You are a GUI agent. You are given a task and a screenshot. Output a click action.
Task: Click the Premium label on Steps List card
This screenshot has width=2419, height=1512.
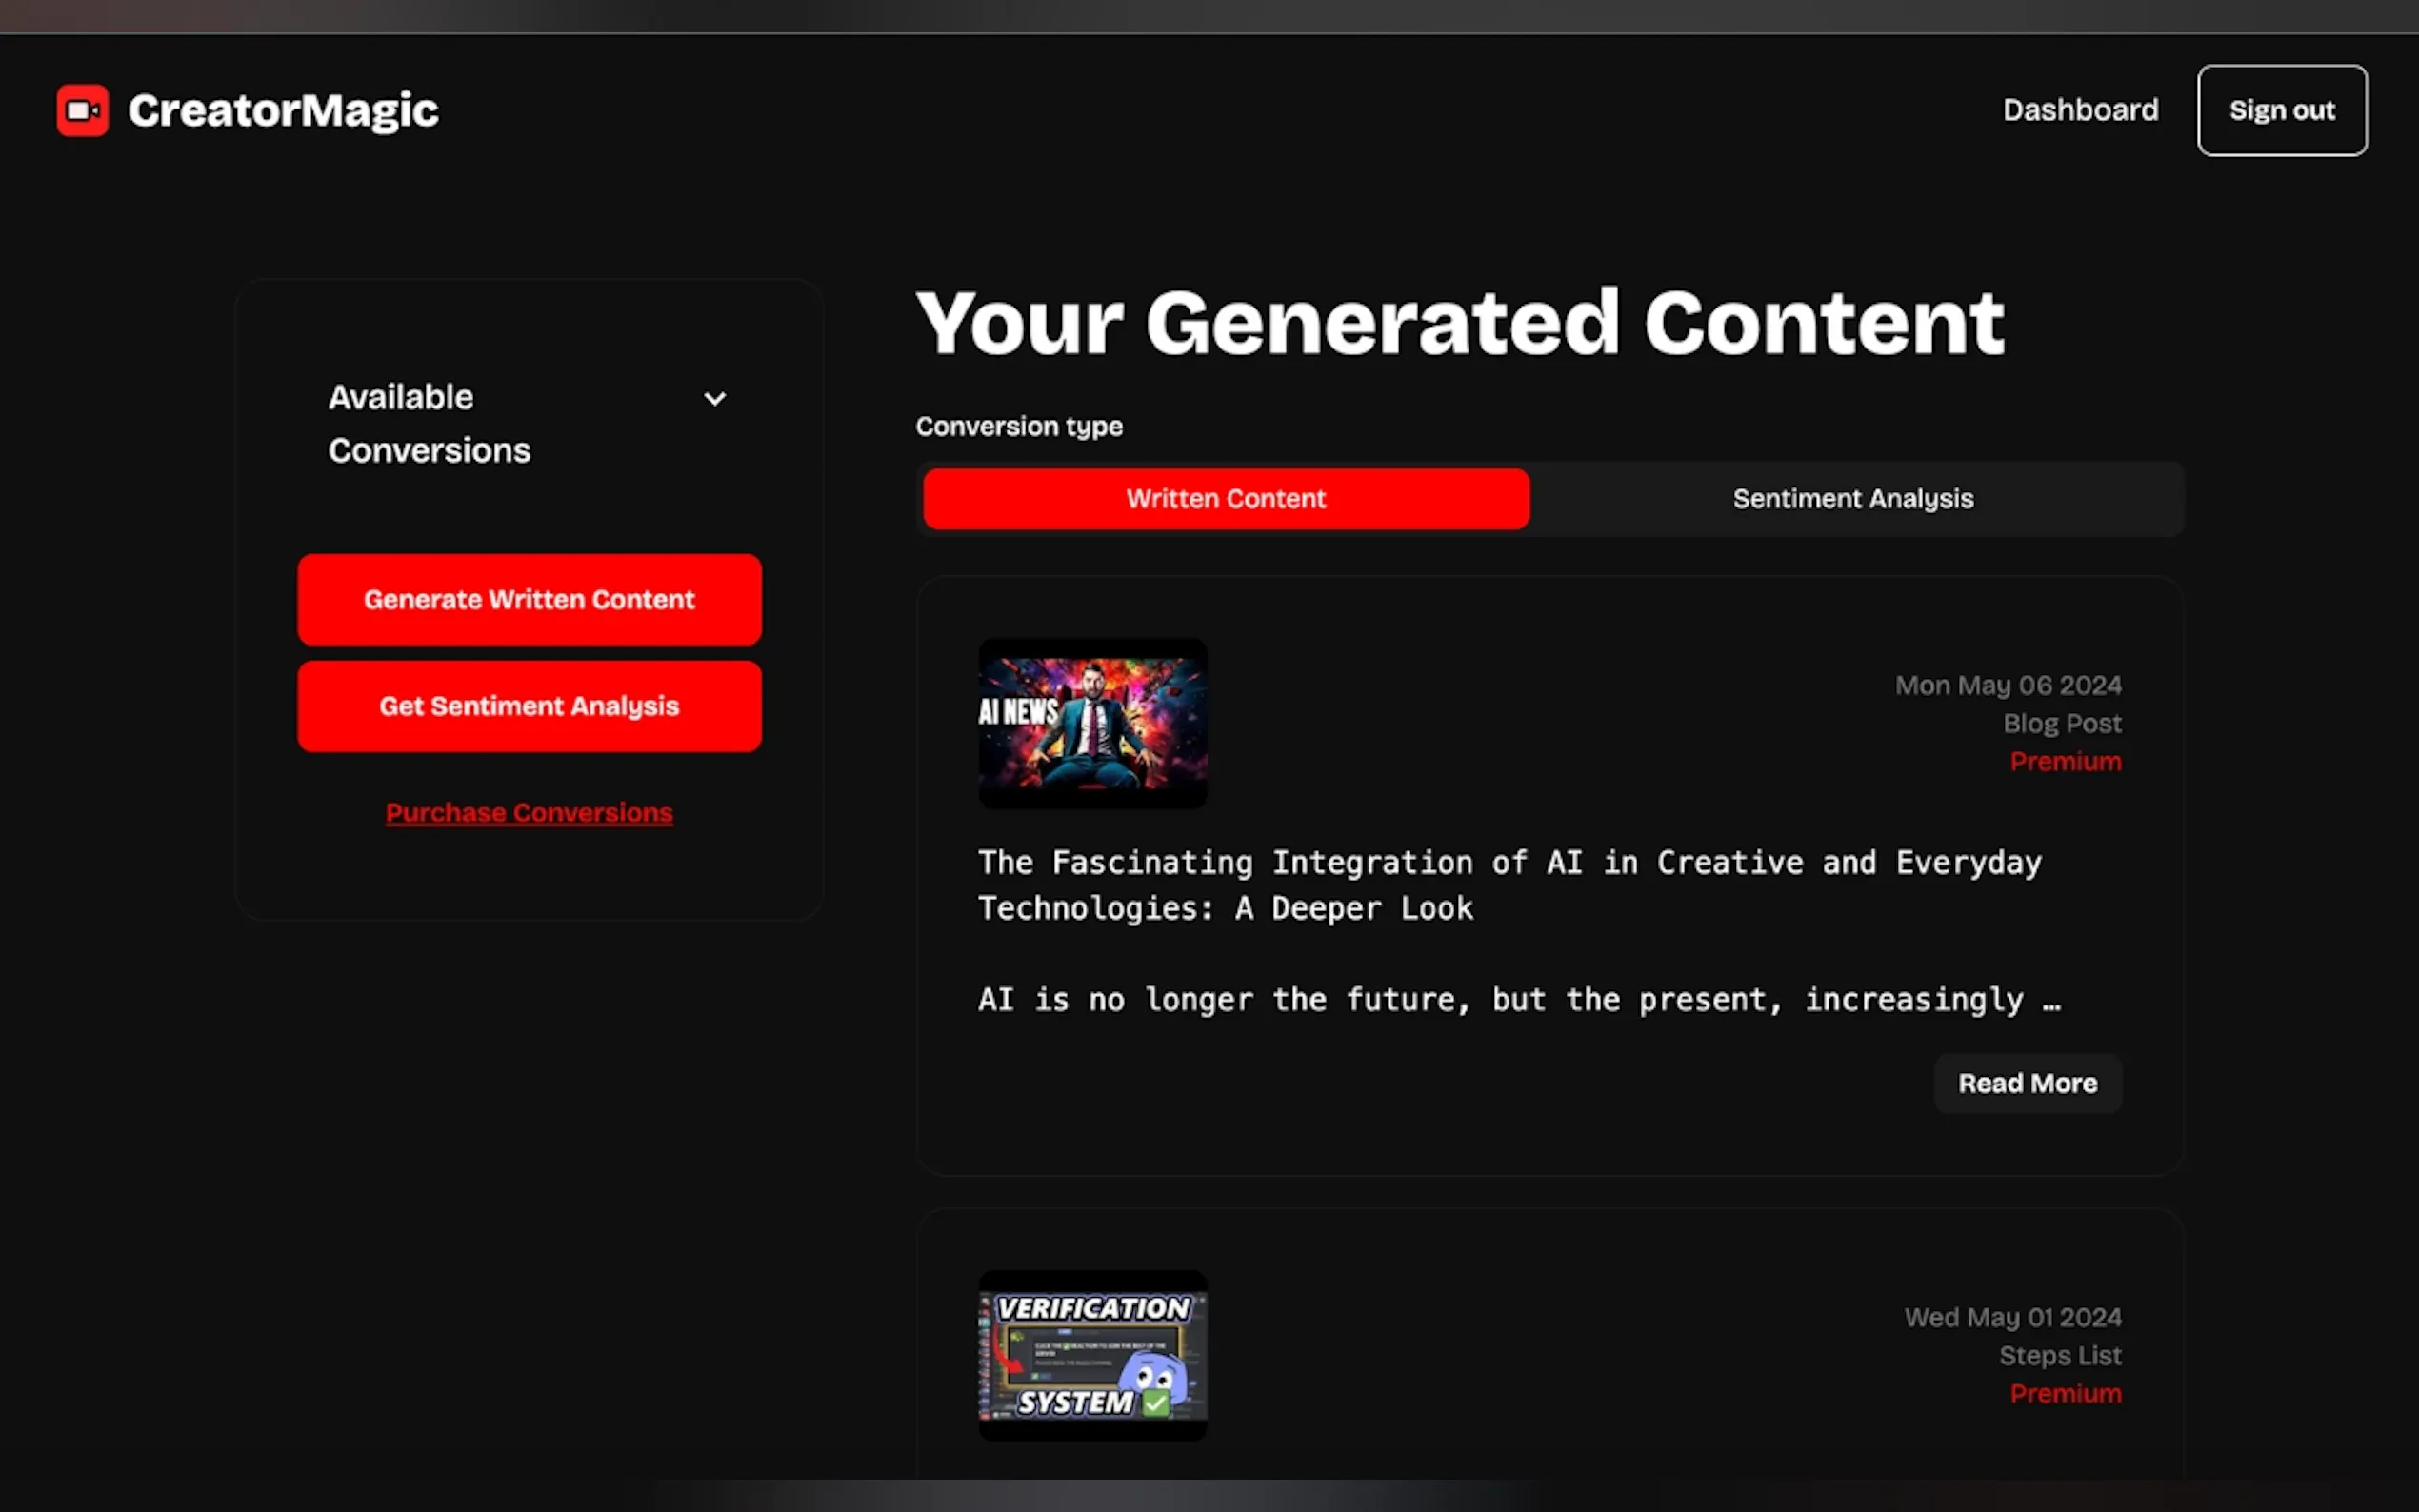(2065, 1393)
